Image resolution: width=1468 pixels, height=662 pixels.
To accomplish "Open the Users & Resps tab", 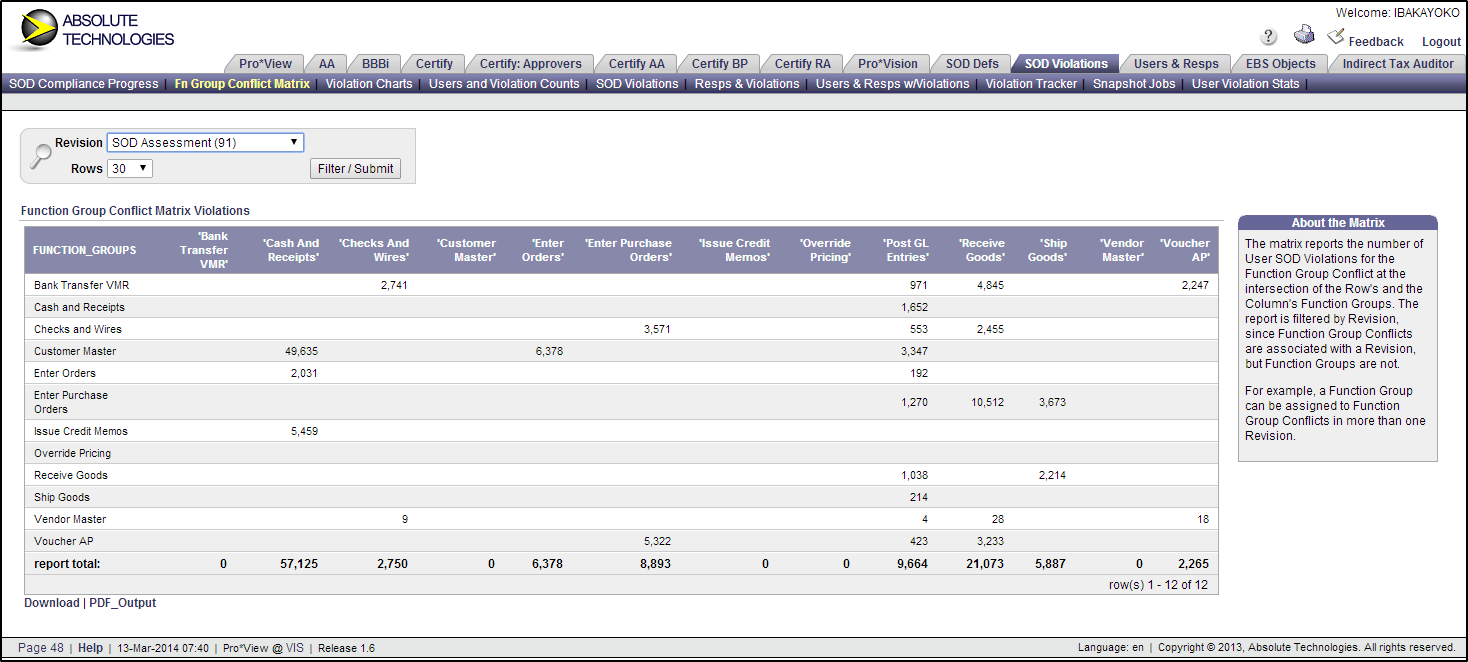I will [1176, 64].
